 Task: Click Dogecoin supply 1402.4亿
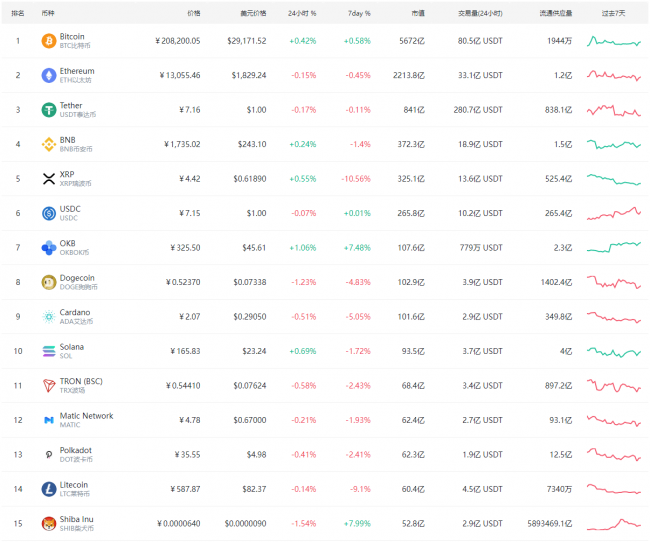point(556,282)
